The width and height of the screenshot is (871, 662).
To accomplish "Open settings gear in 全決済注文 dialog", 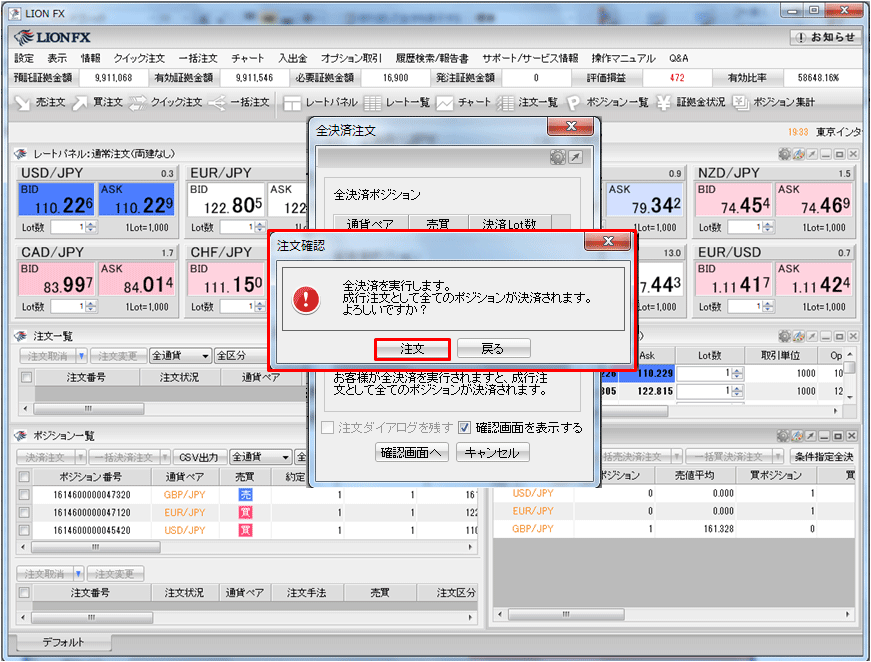I will point(558,157).
